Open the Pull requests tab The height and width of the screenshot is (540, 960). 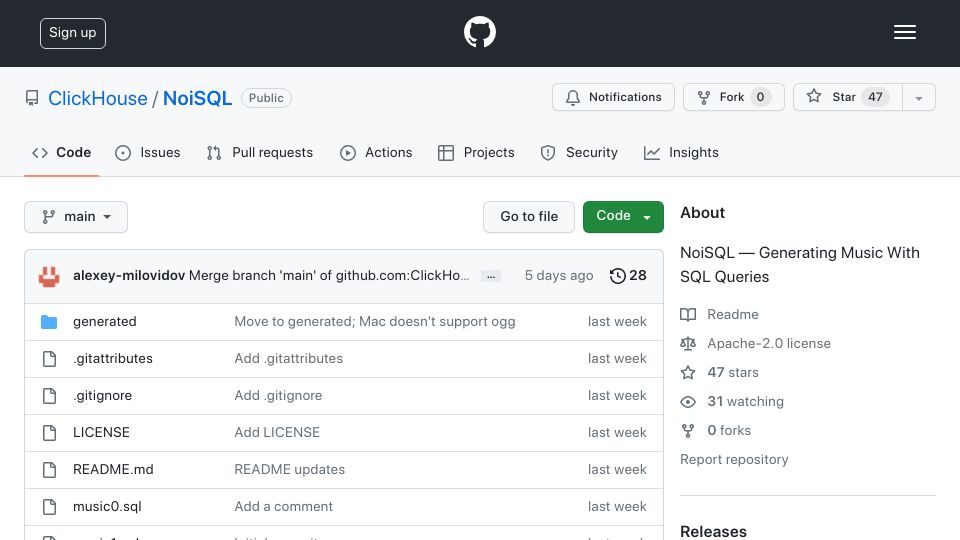click(260, 152)
